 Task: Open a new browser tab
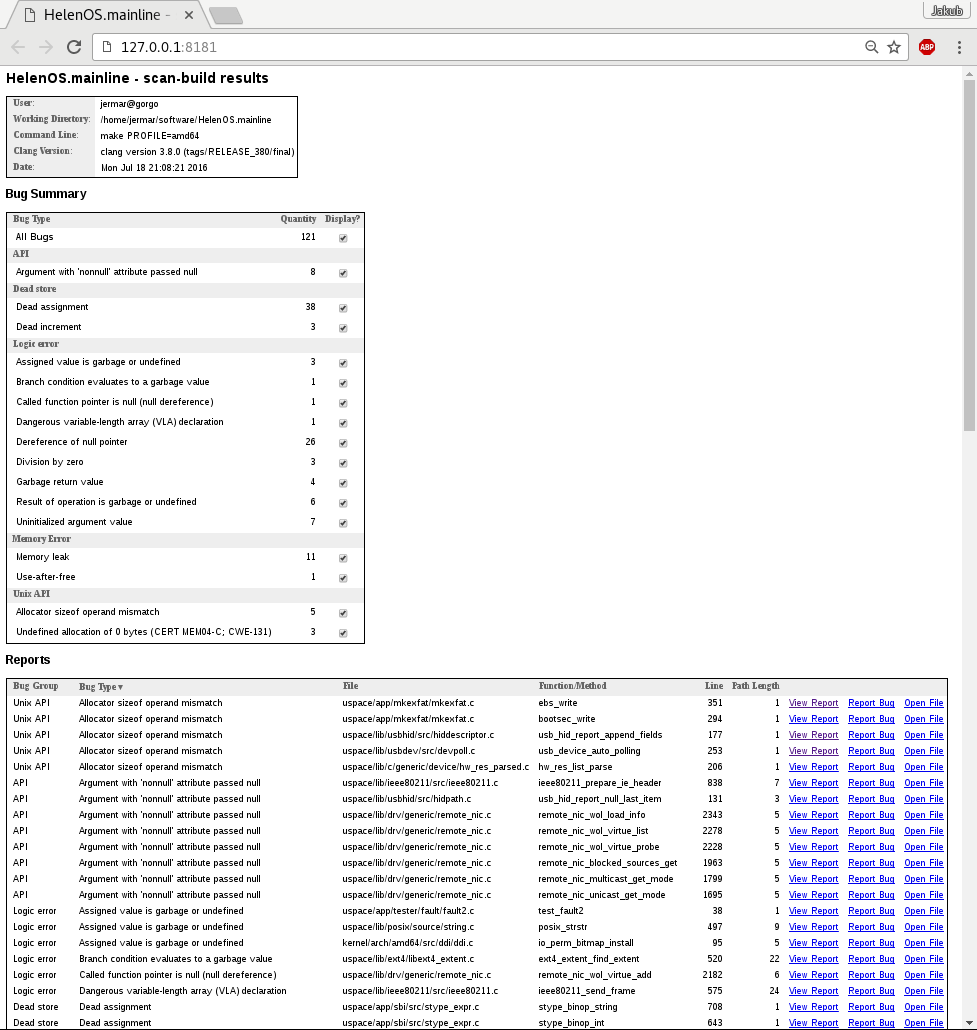pyautogui.click(x=224, y=15)
